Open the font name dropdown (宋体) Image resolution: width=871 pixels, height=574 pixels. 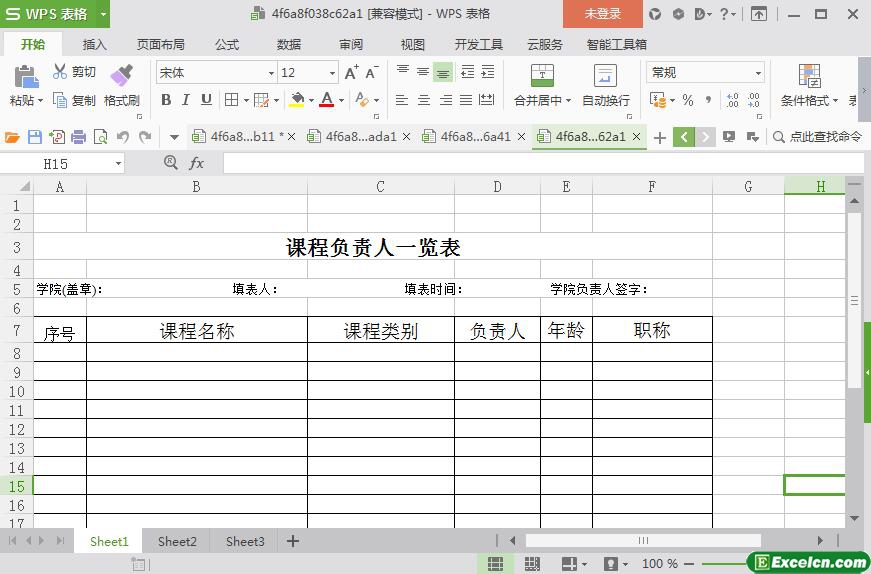pos(270,73)
